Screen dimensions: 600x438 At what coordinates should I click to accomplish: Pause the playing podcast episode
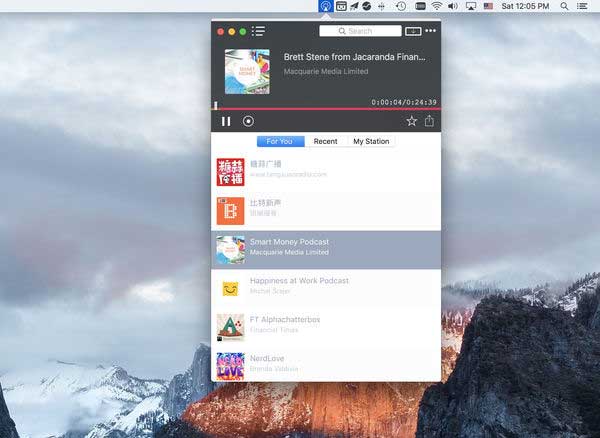click(226, 121)
